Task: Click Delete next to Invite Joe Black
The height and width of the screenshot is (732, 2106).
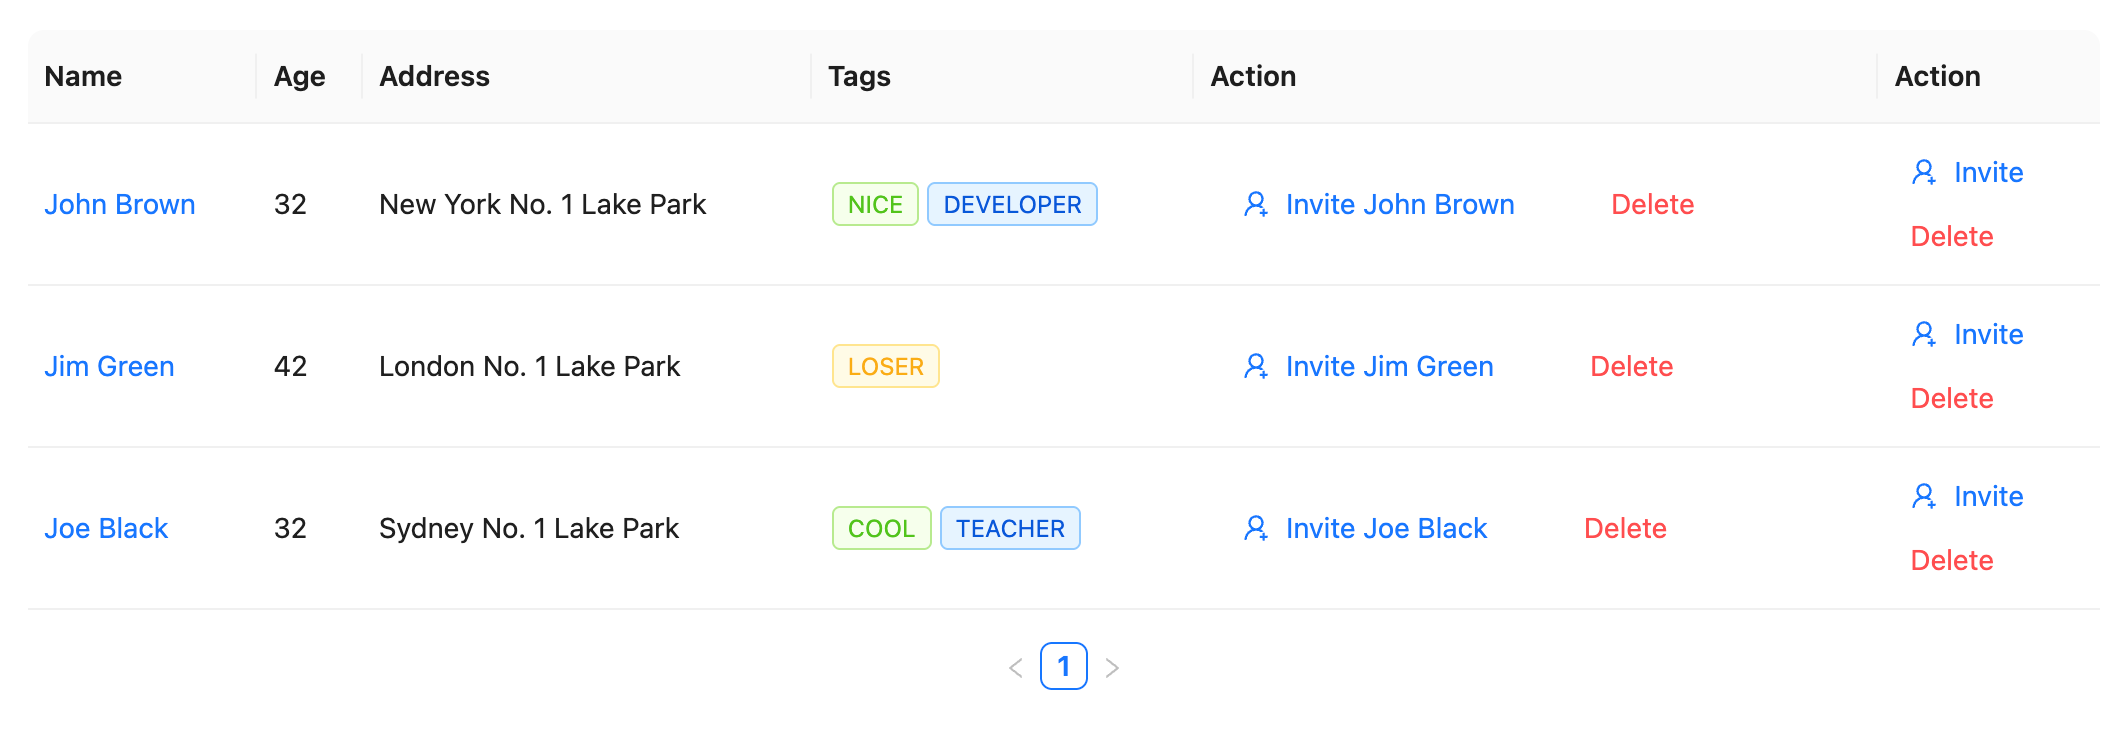Action: [1625, 528]
